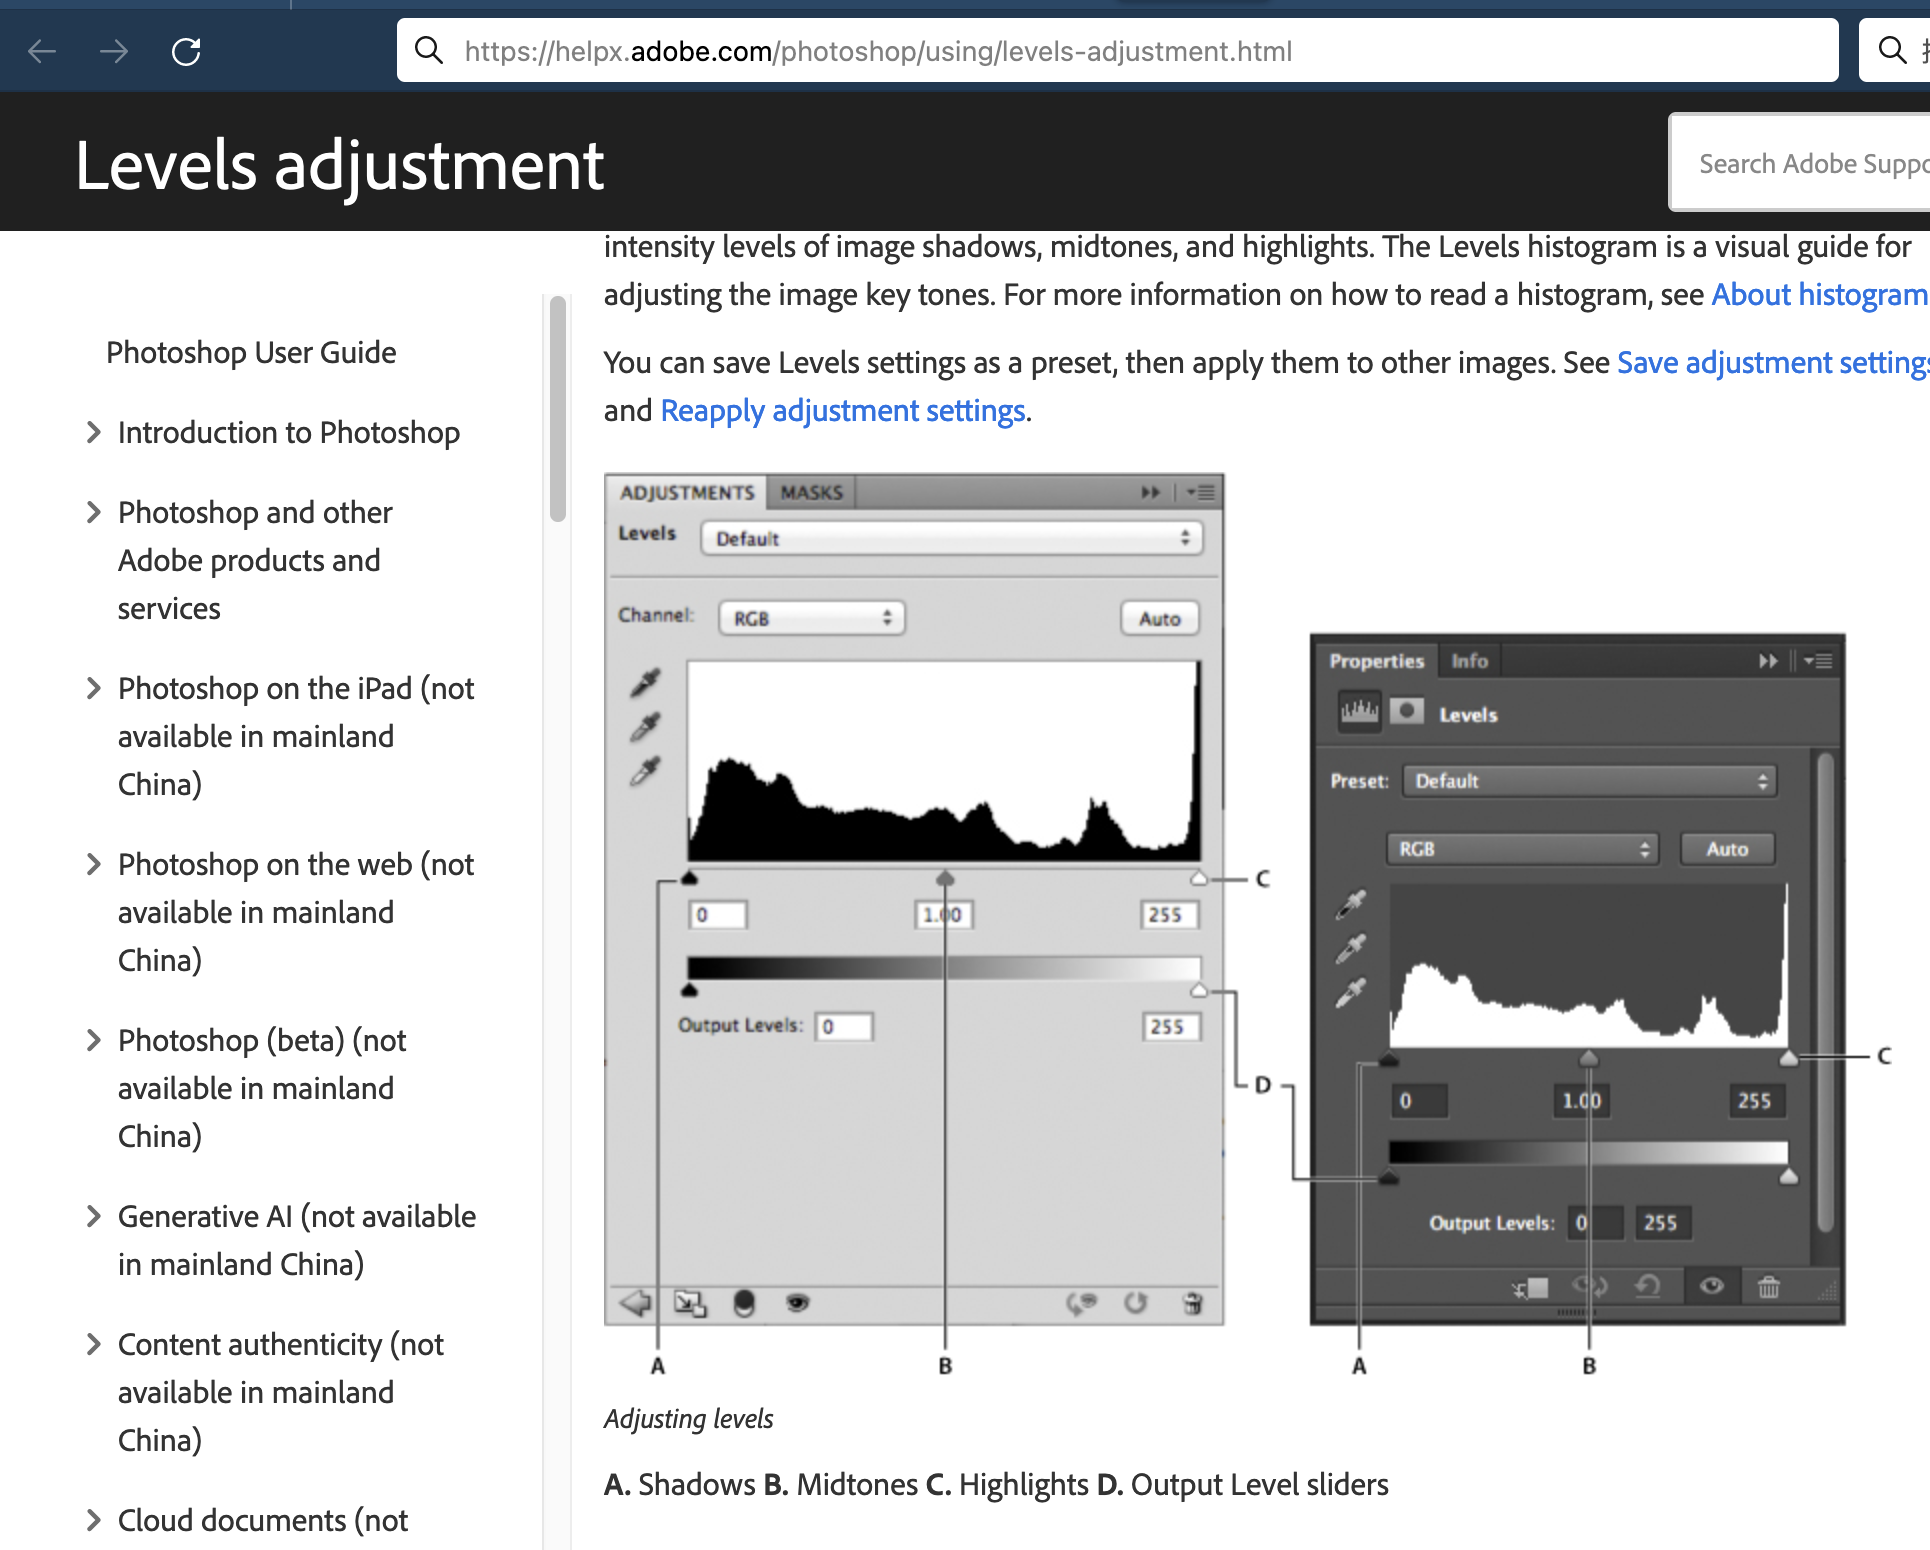Click Output Levels 255 field, dark panel
Viewport: 1930px width, 1550px height.
[x=1662, y=1223]
